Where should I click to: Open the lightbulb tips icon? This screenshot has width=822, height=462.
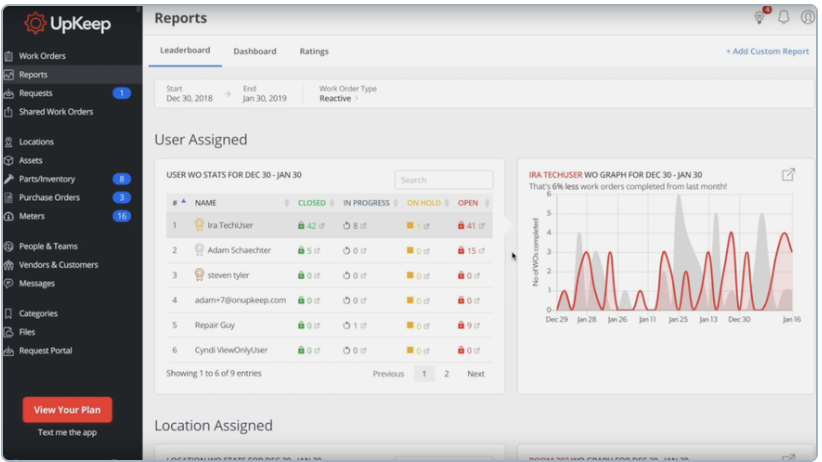760,17
